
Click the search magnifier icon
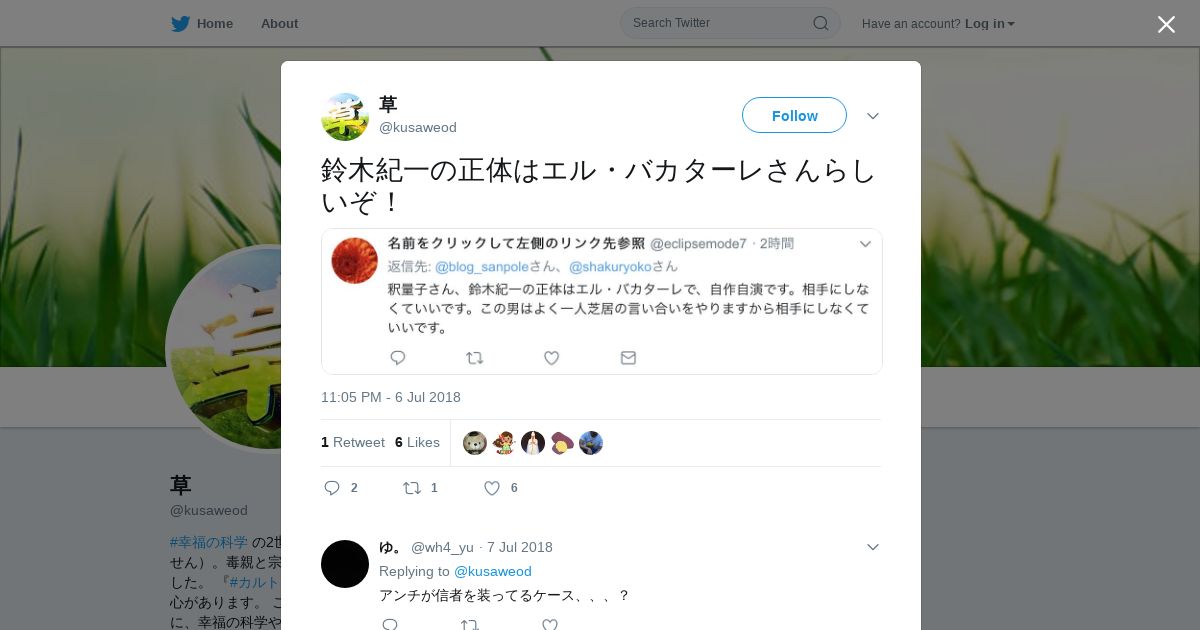820,23
